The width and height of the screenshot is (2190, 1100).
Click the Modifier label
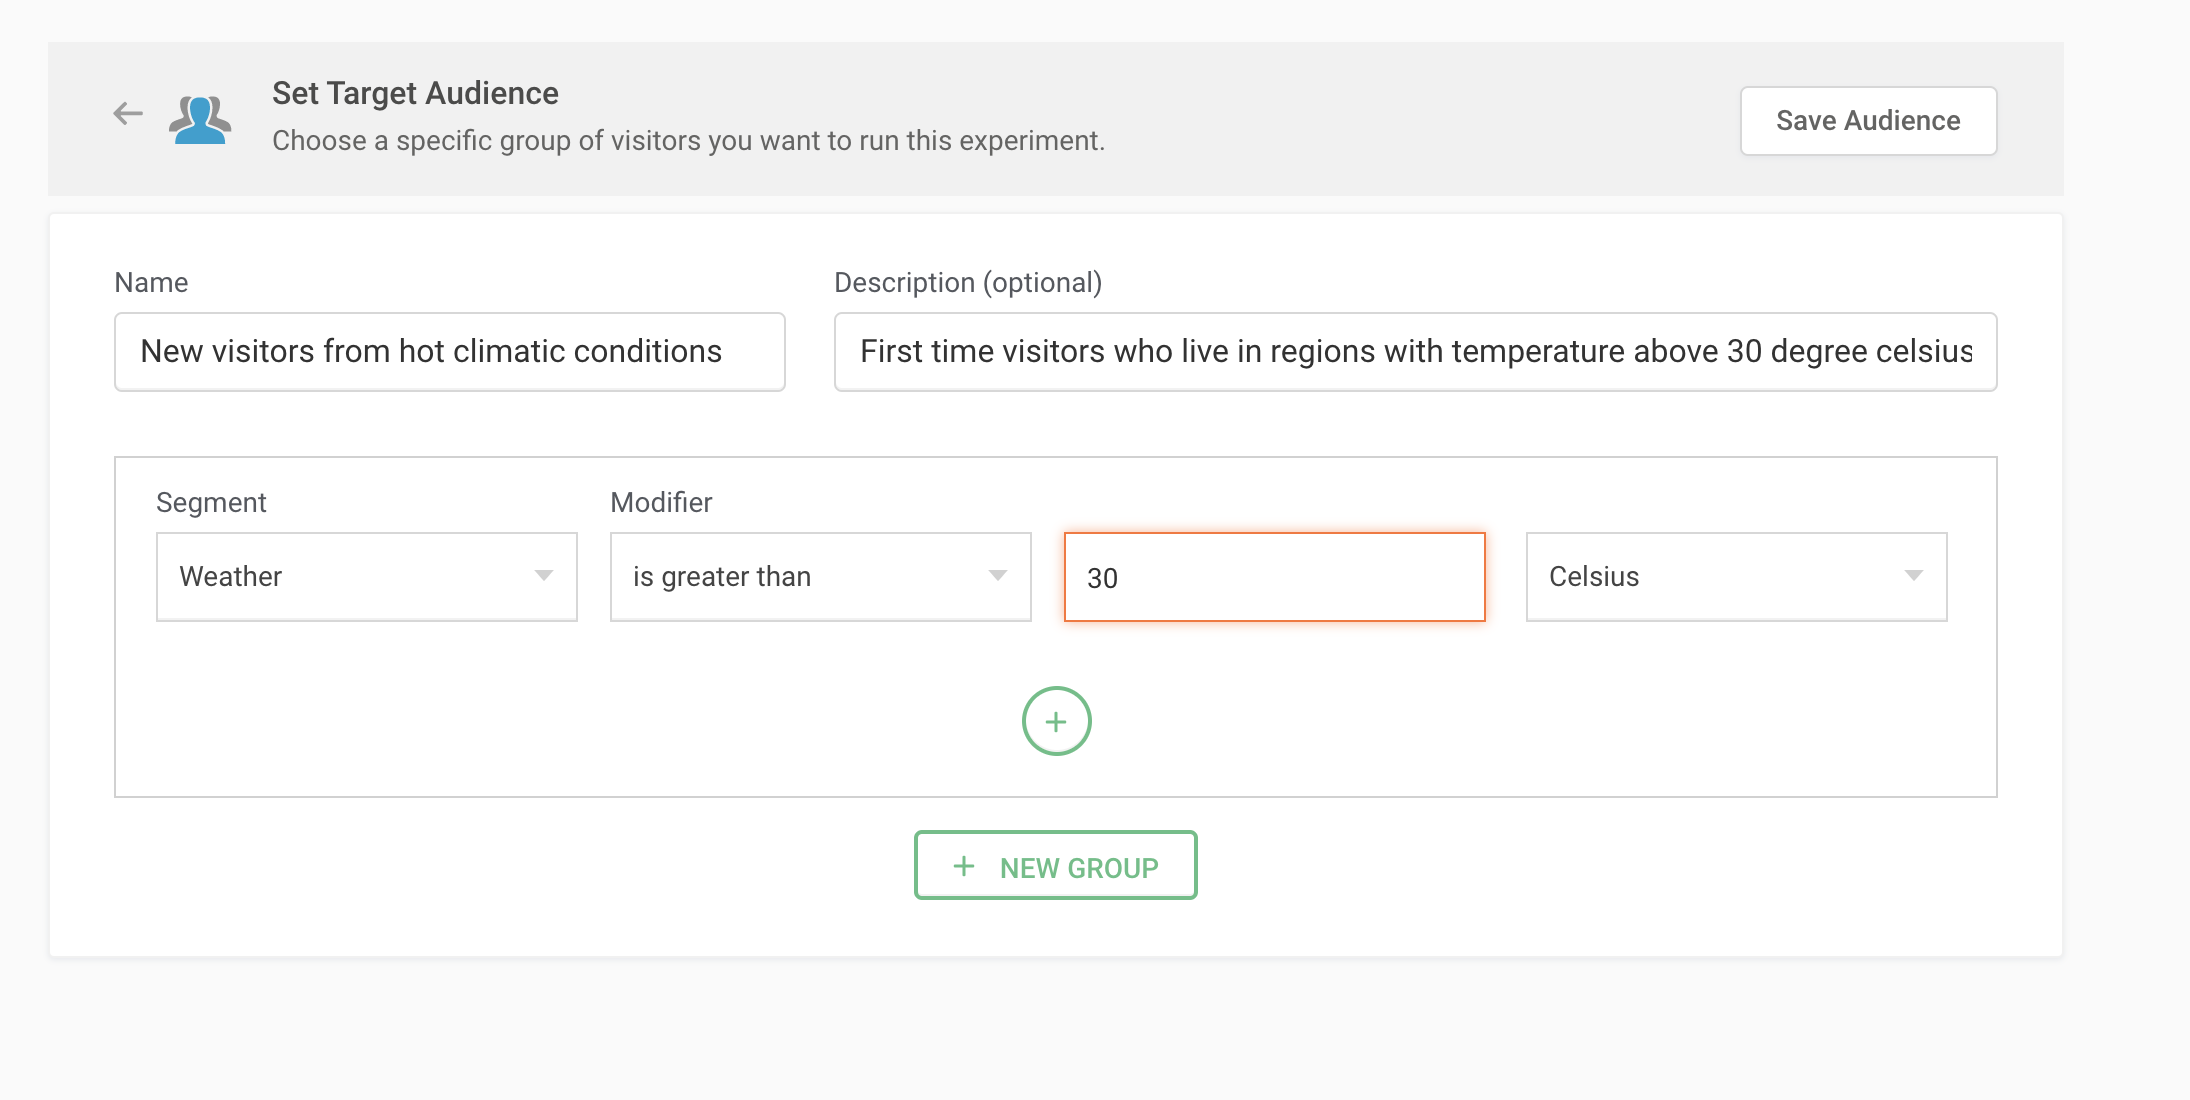(x=661, y=502)
